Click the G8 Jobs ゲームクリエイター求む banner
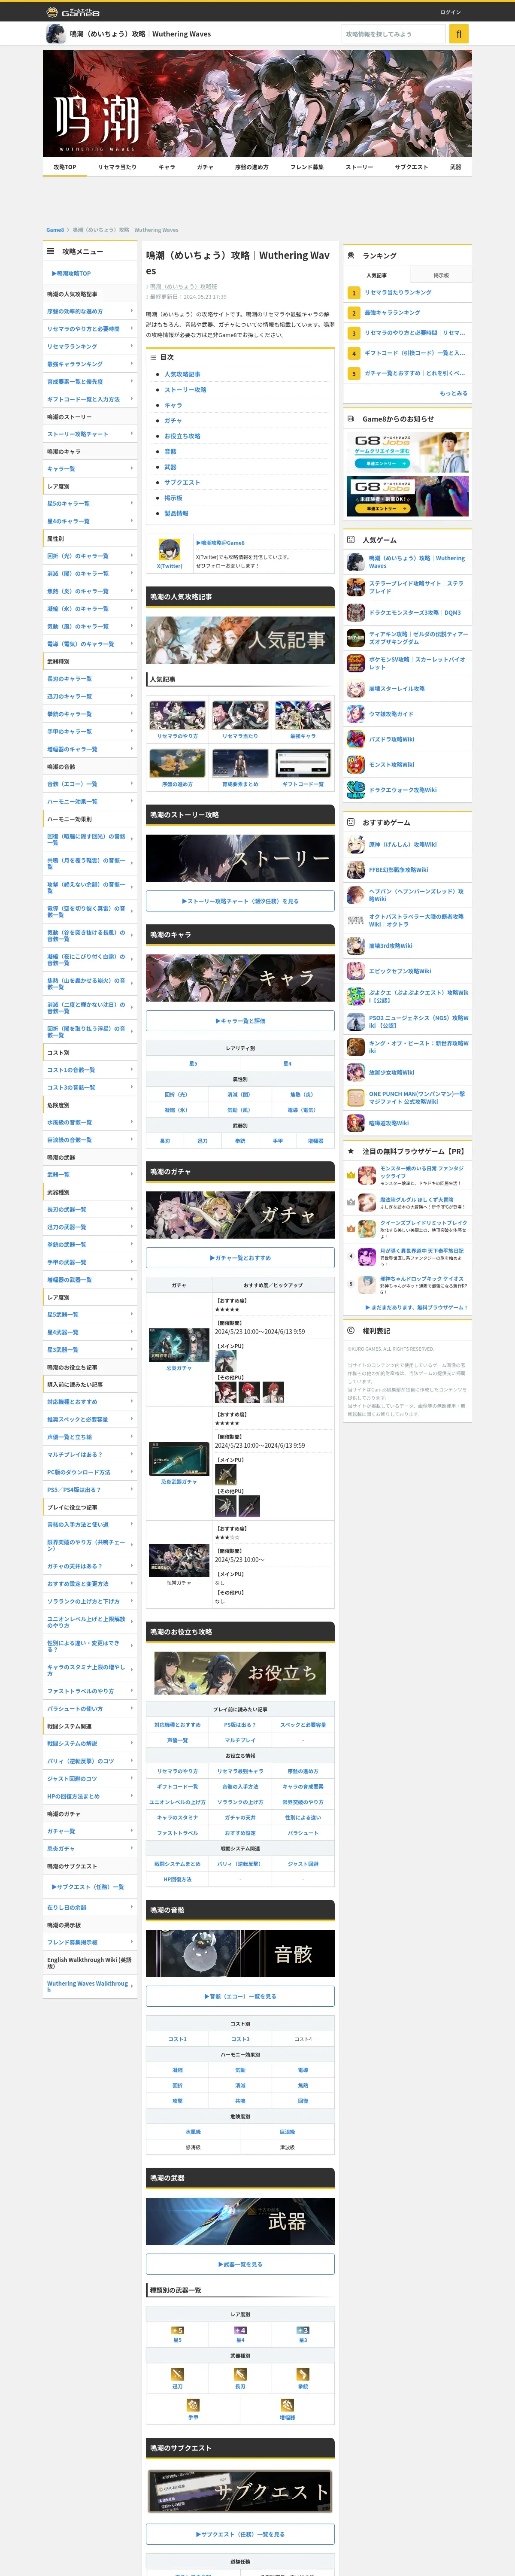The height and width of the screenshot is (2576, 515). (x=408, y=452)
